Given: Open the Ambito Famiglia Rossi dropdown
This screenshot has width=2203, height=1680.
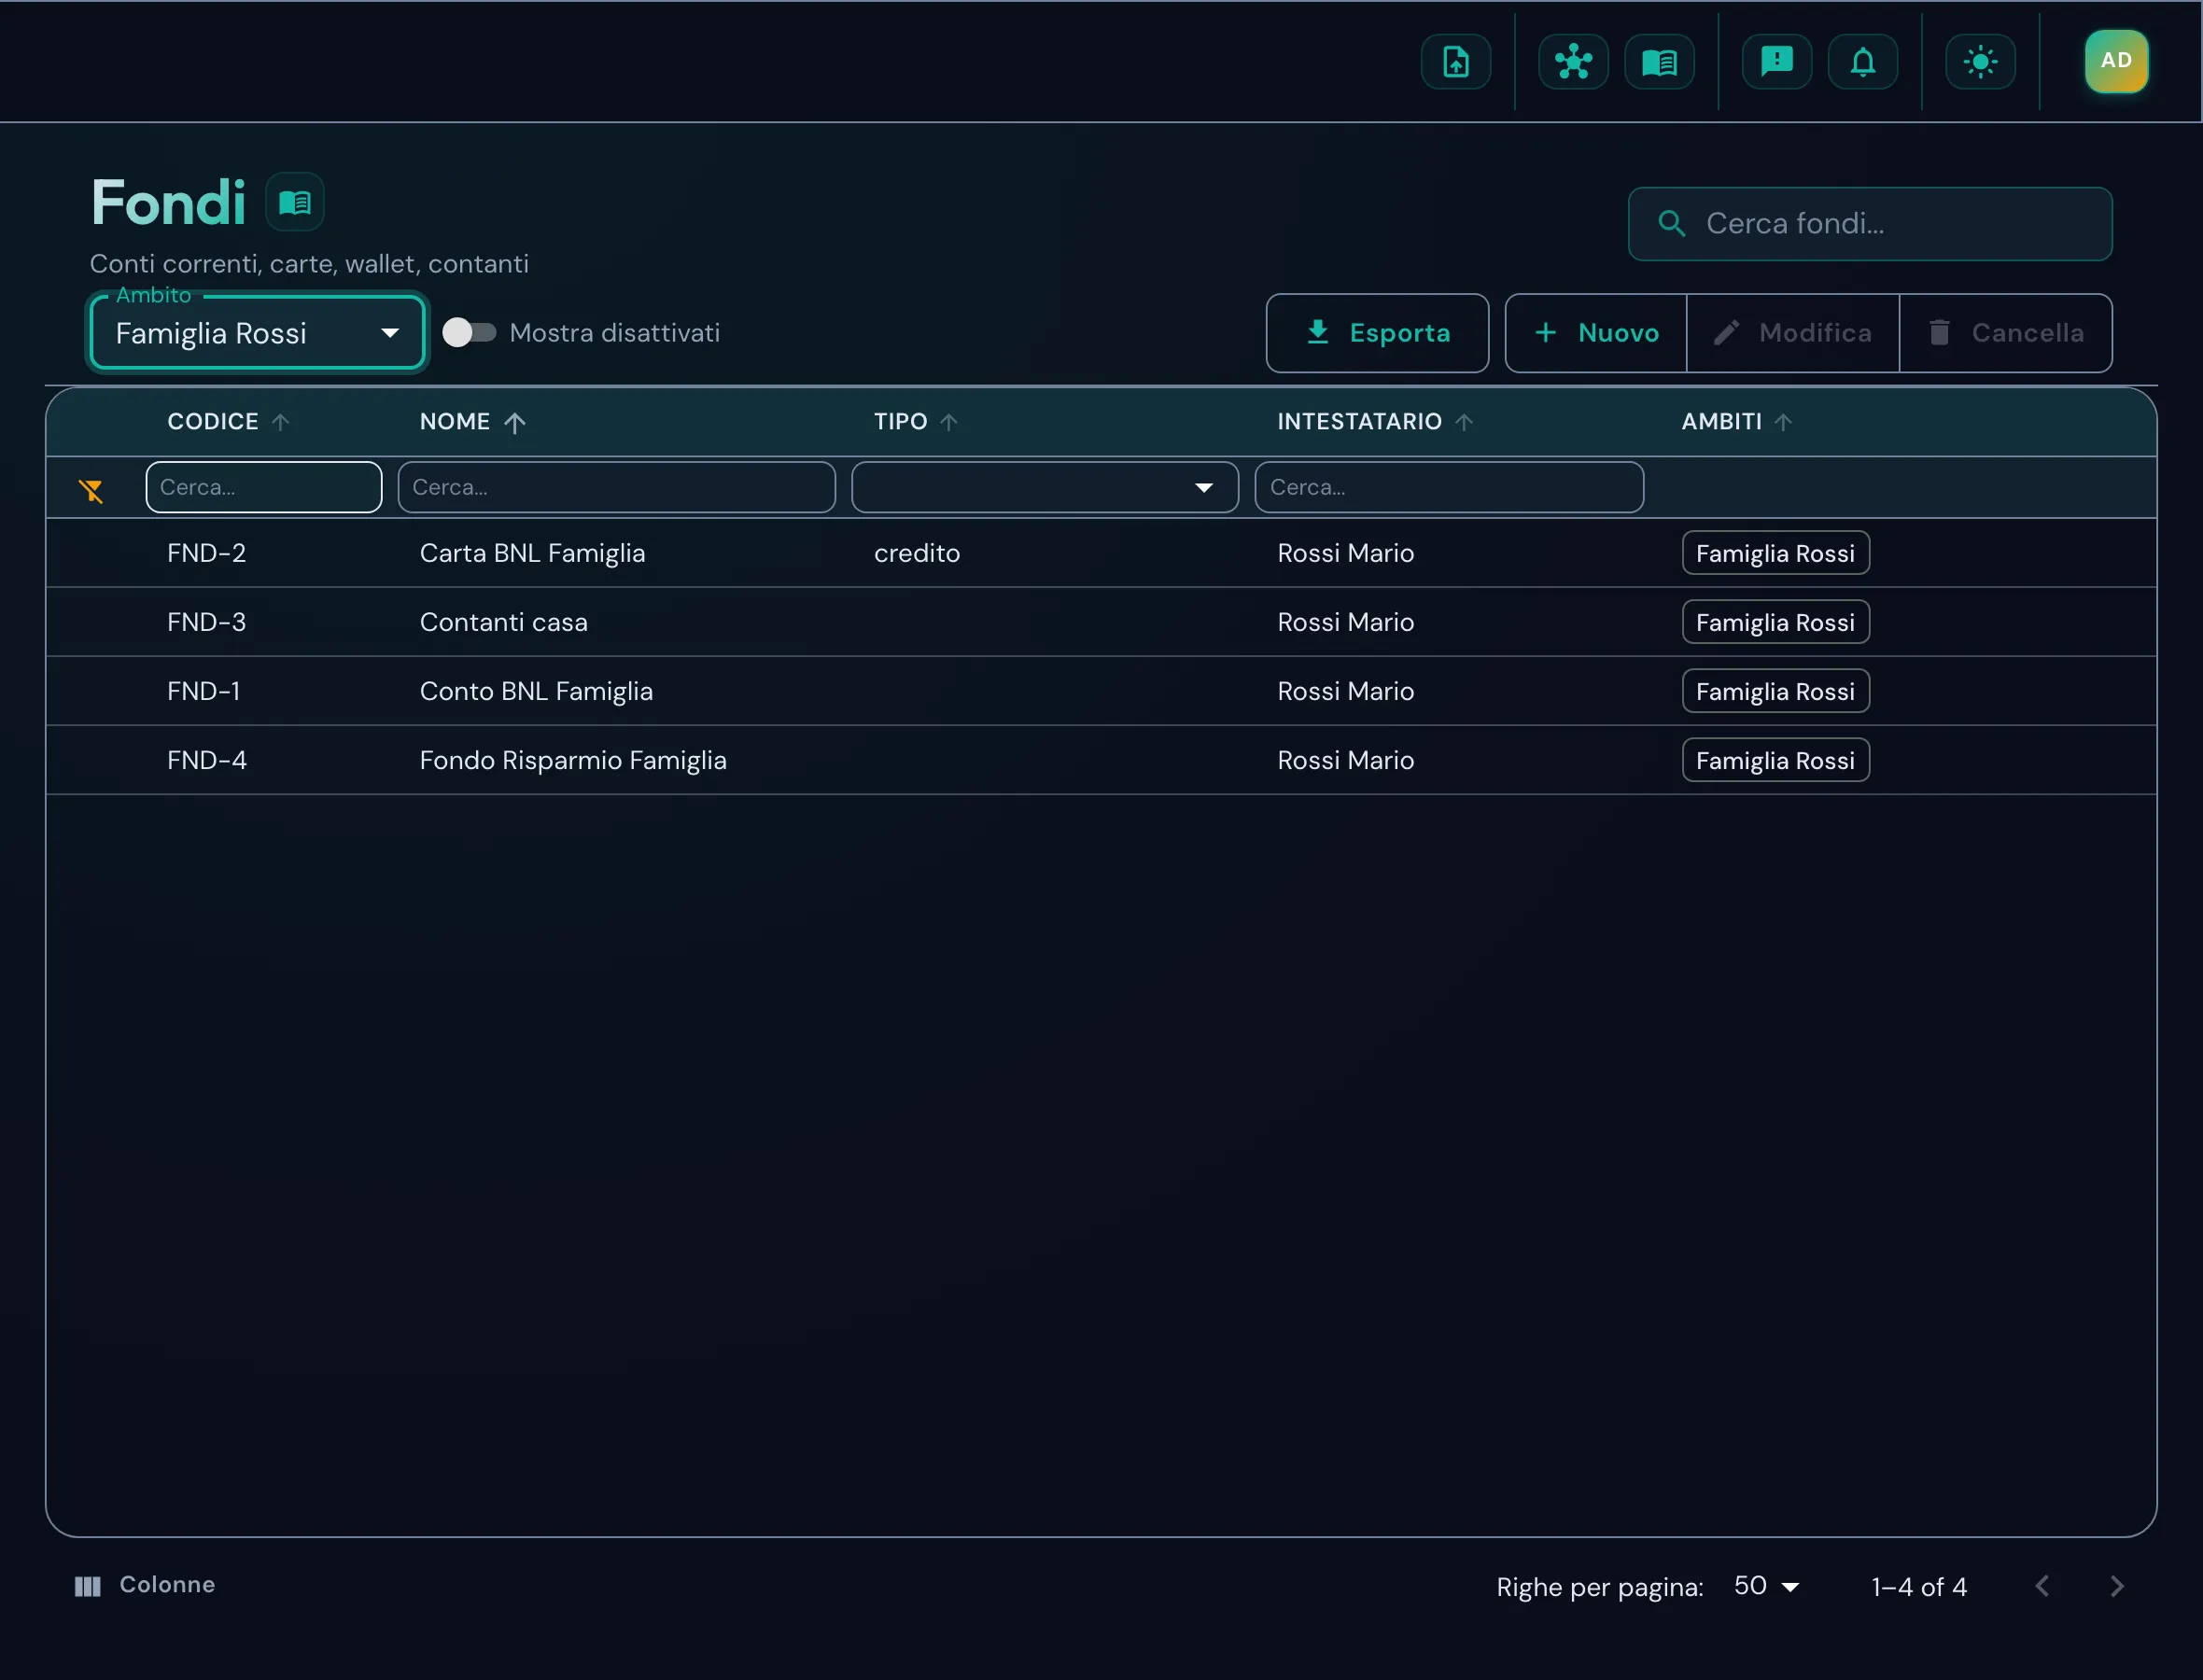Looking at the screenshot, I should 258,333.
